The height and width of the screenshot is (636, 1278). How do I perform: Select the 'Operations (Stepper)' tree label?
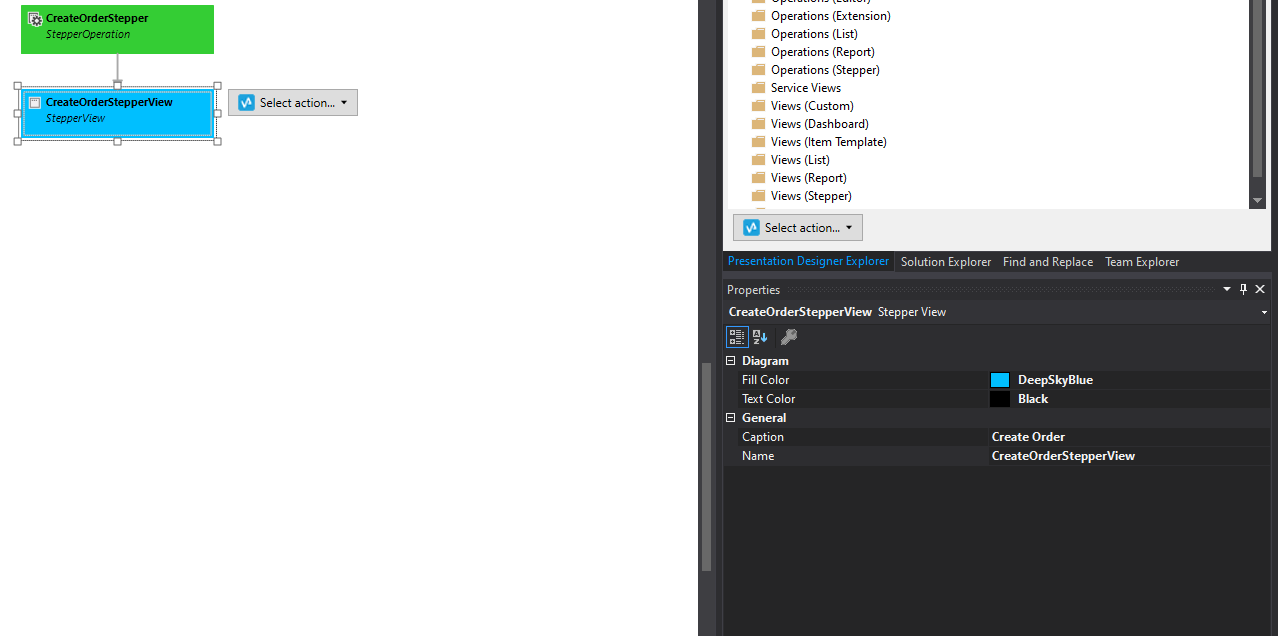(x=825, y=70)
